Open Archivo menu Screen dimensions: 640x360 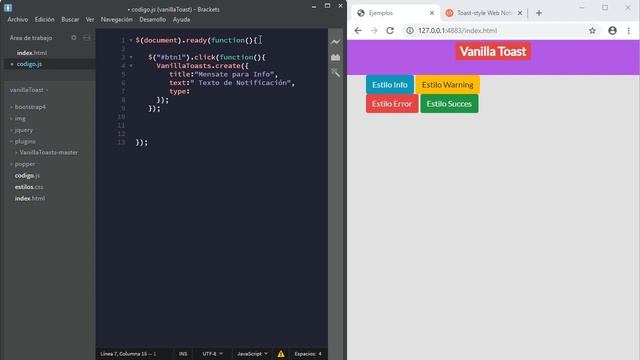point(18,20)
